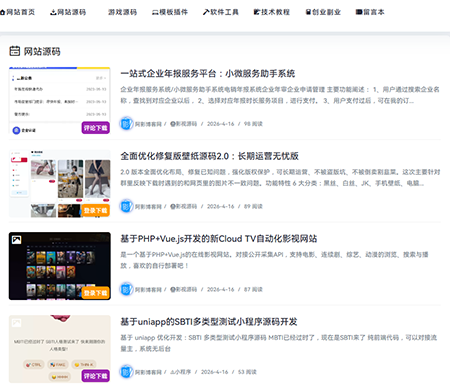Click the calendar icon beside the 网站源码 heading

(x=14, y=51)
